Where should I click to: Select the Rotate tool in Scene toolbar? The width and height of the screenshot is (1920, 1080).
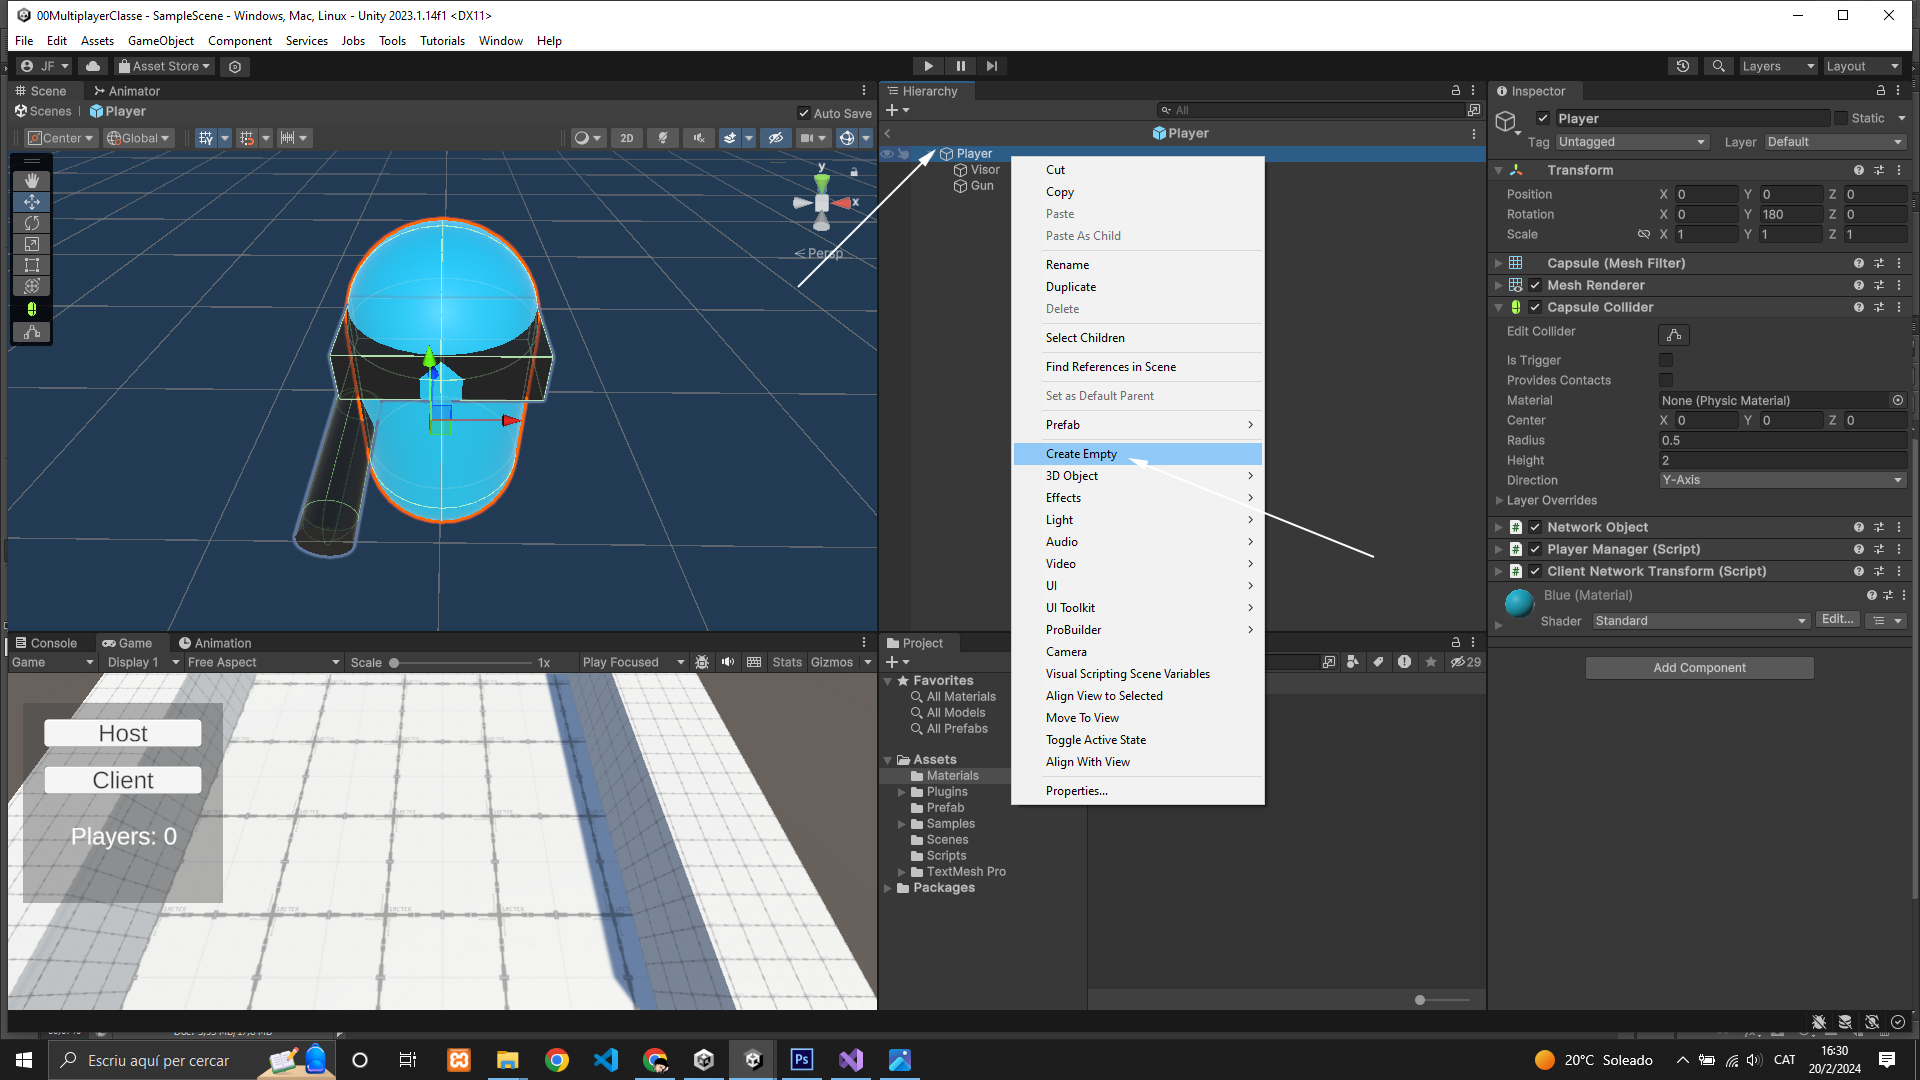(32, 223)
